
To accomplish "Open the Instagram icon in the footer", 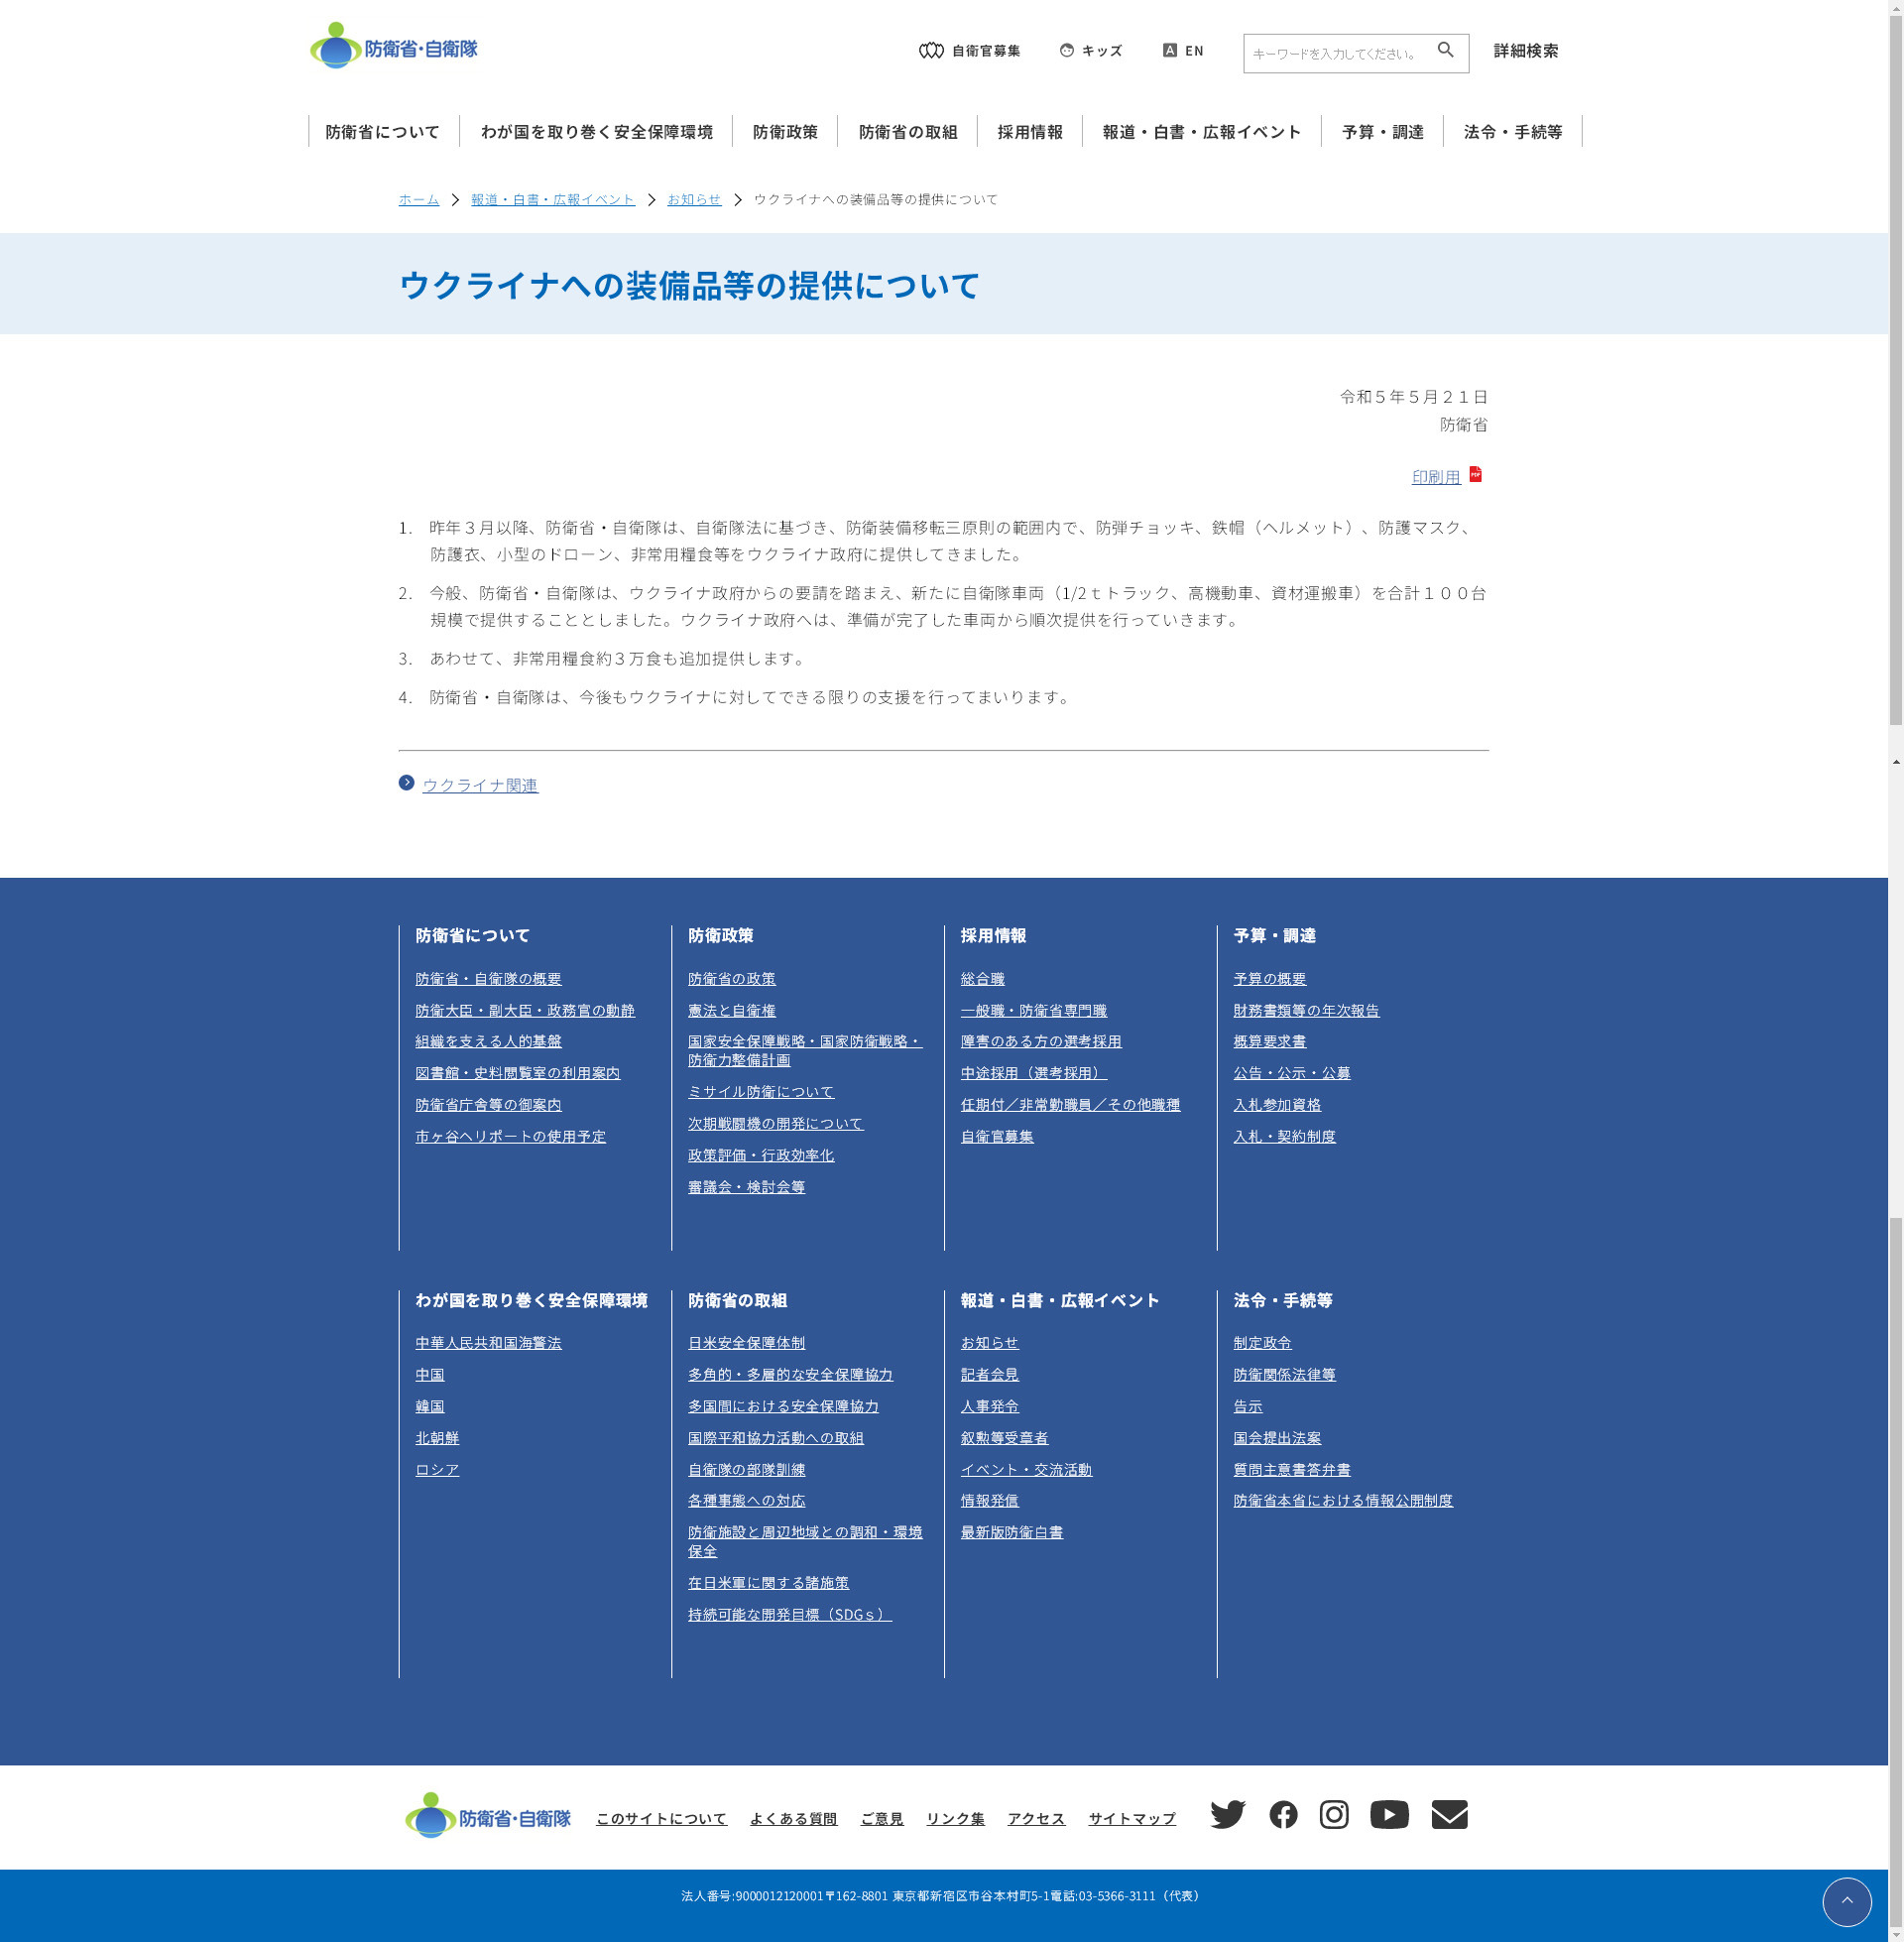I will 1334,1814.
